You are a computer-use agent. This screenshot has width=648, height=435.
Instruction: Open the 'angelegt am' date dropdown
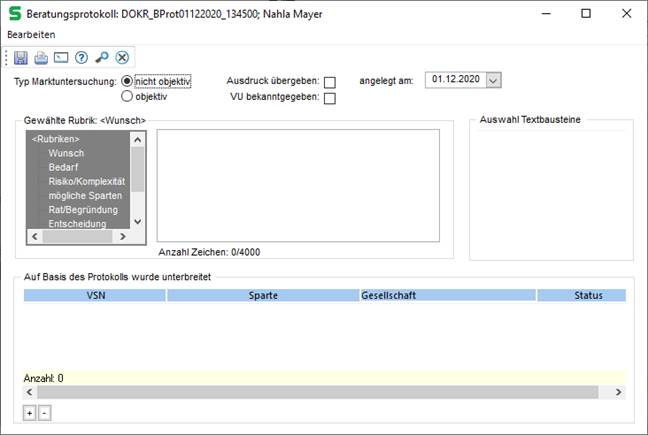tap(493, 80)
